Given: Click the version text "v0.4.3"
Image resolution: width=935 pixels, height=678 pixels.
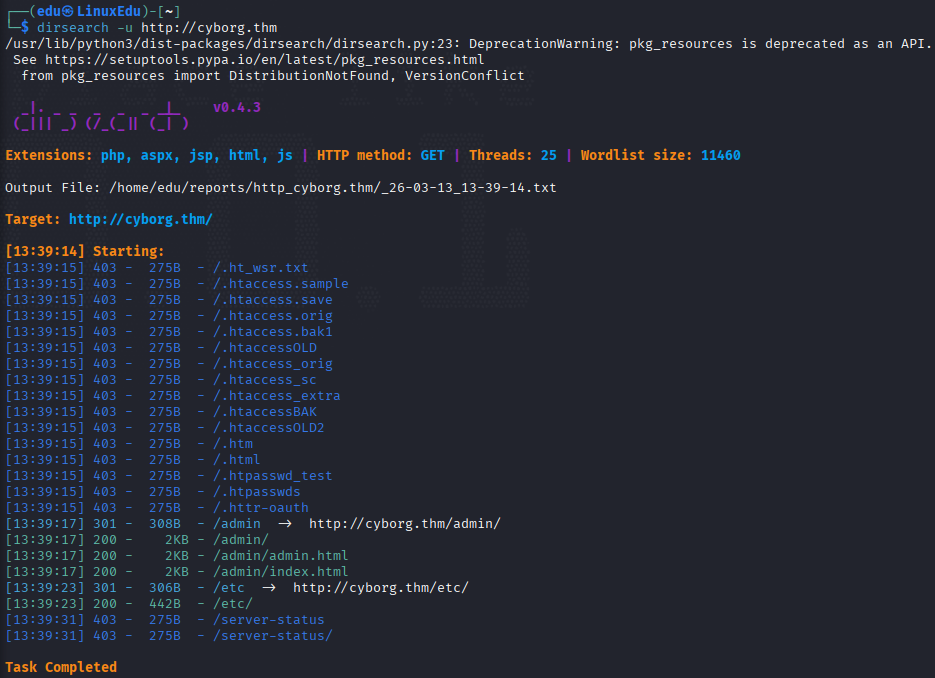Looking at the screenshot, I should [237, 107].
